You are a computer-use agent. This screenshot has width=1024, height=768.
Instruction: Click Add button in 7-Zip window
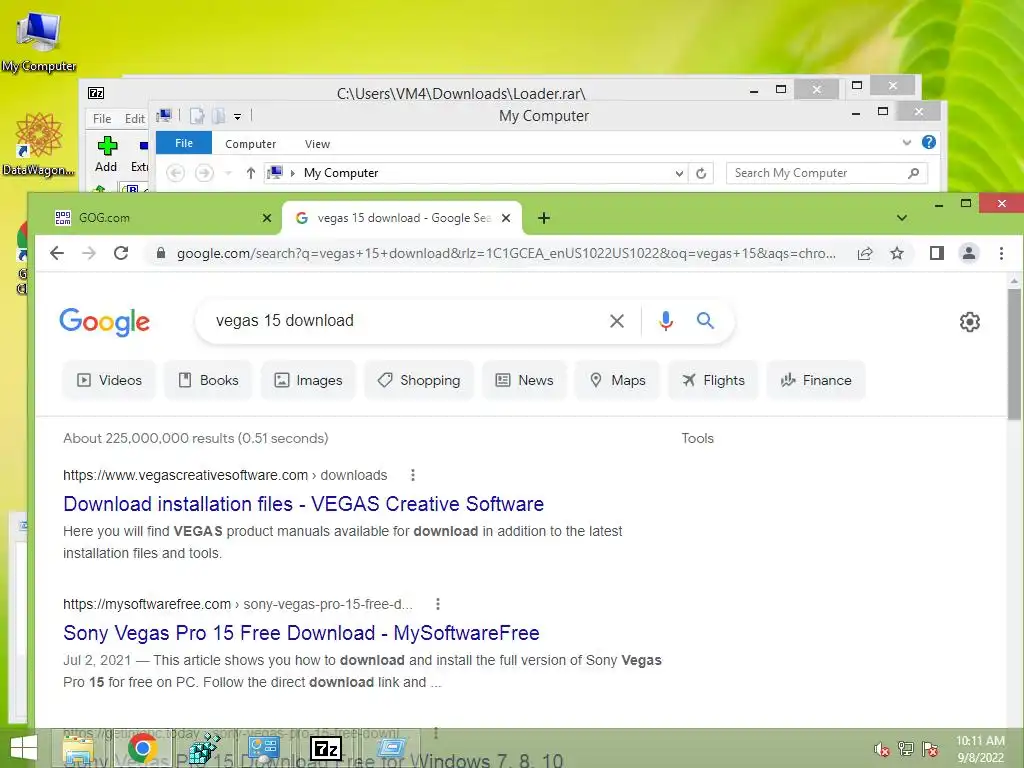[x=106, y=154]
